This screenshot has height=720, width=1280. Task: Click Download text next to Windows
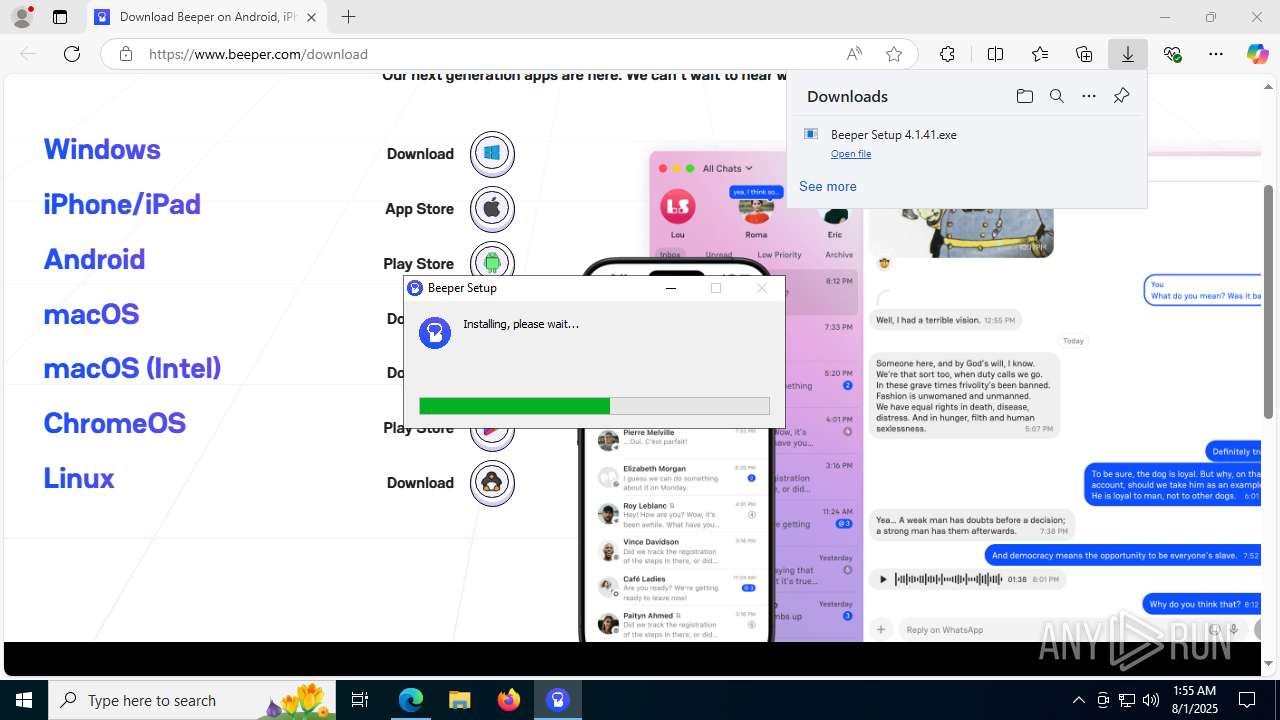tap(420, 154)
